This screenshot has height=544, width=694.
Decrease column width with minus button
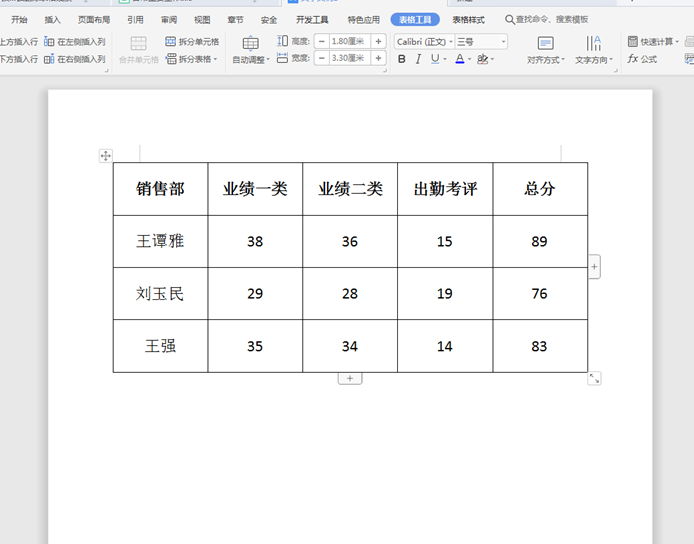click(322, 58)
